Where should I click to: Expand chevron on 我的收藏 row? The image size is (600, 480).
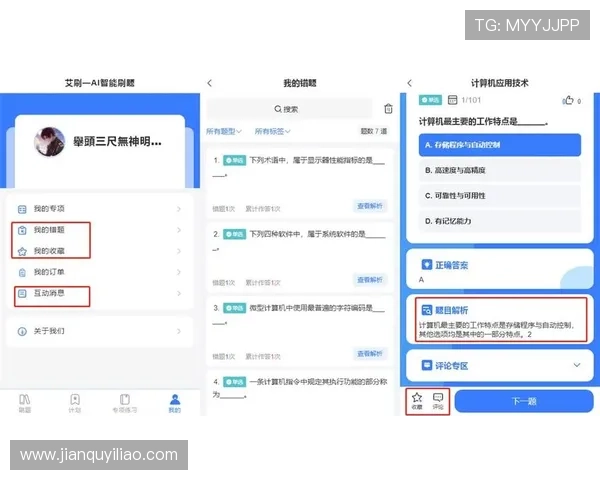[179, 251]
